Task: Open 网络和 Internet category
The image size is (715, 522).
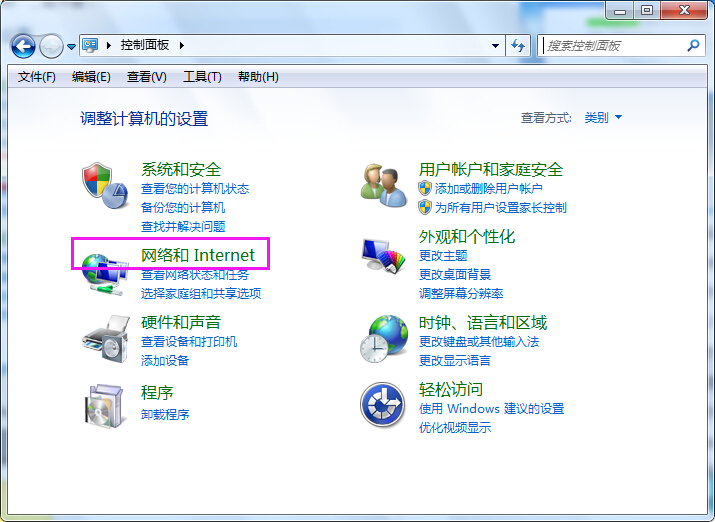Action: coord(197,255)
